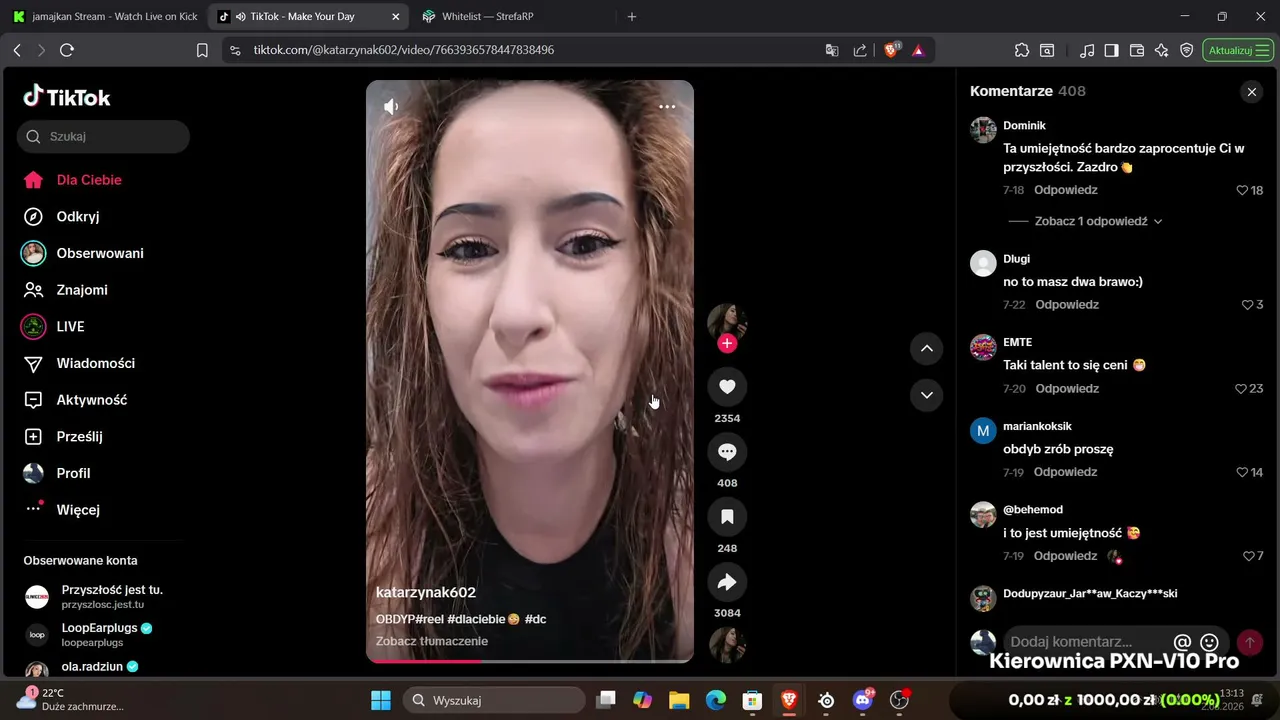The height and width of the screenshot is (720, 1280).
Task: Open the Odkryj page
Action: pyautogui.click(x=62, y=216)
